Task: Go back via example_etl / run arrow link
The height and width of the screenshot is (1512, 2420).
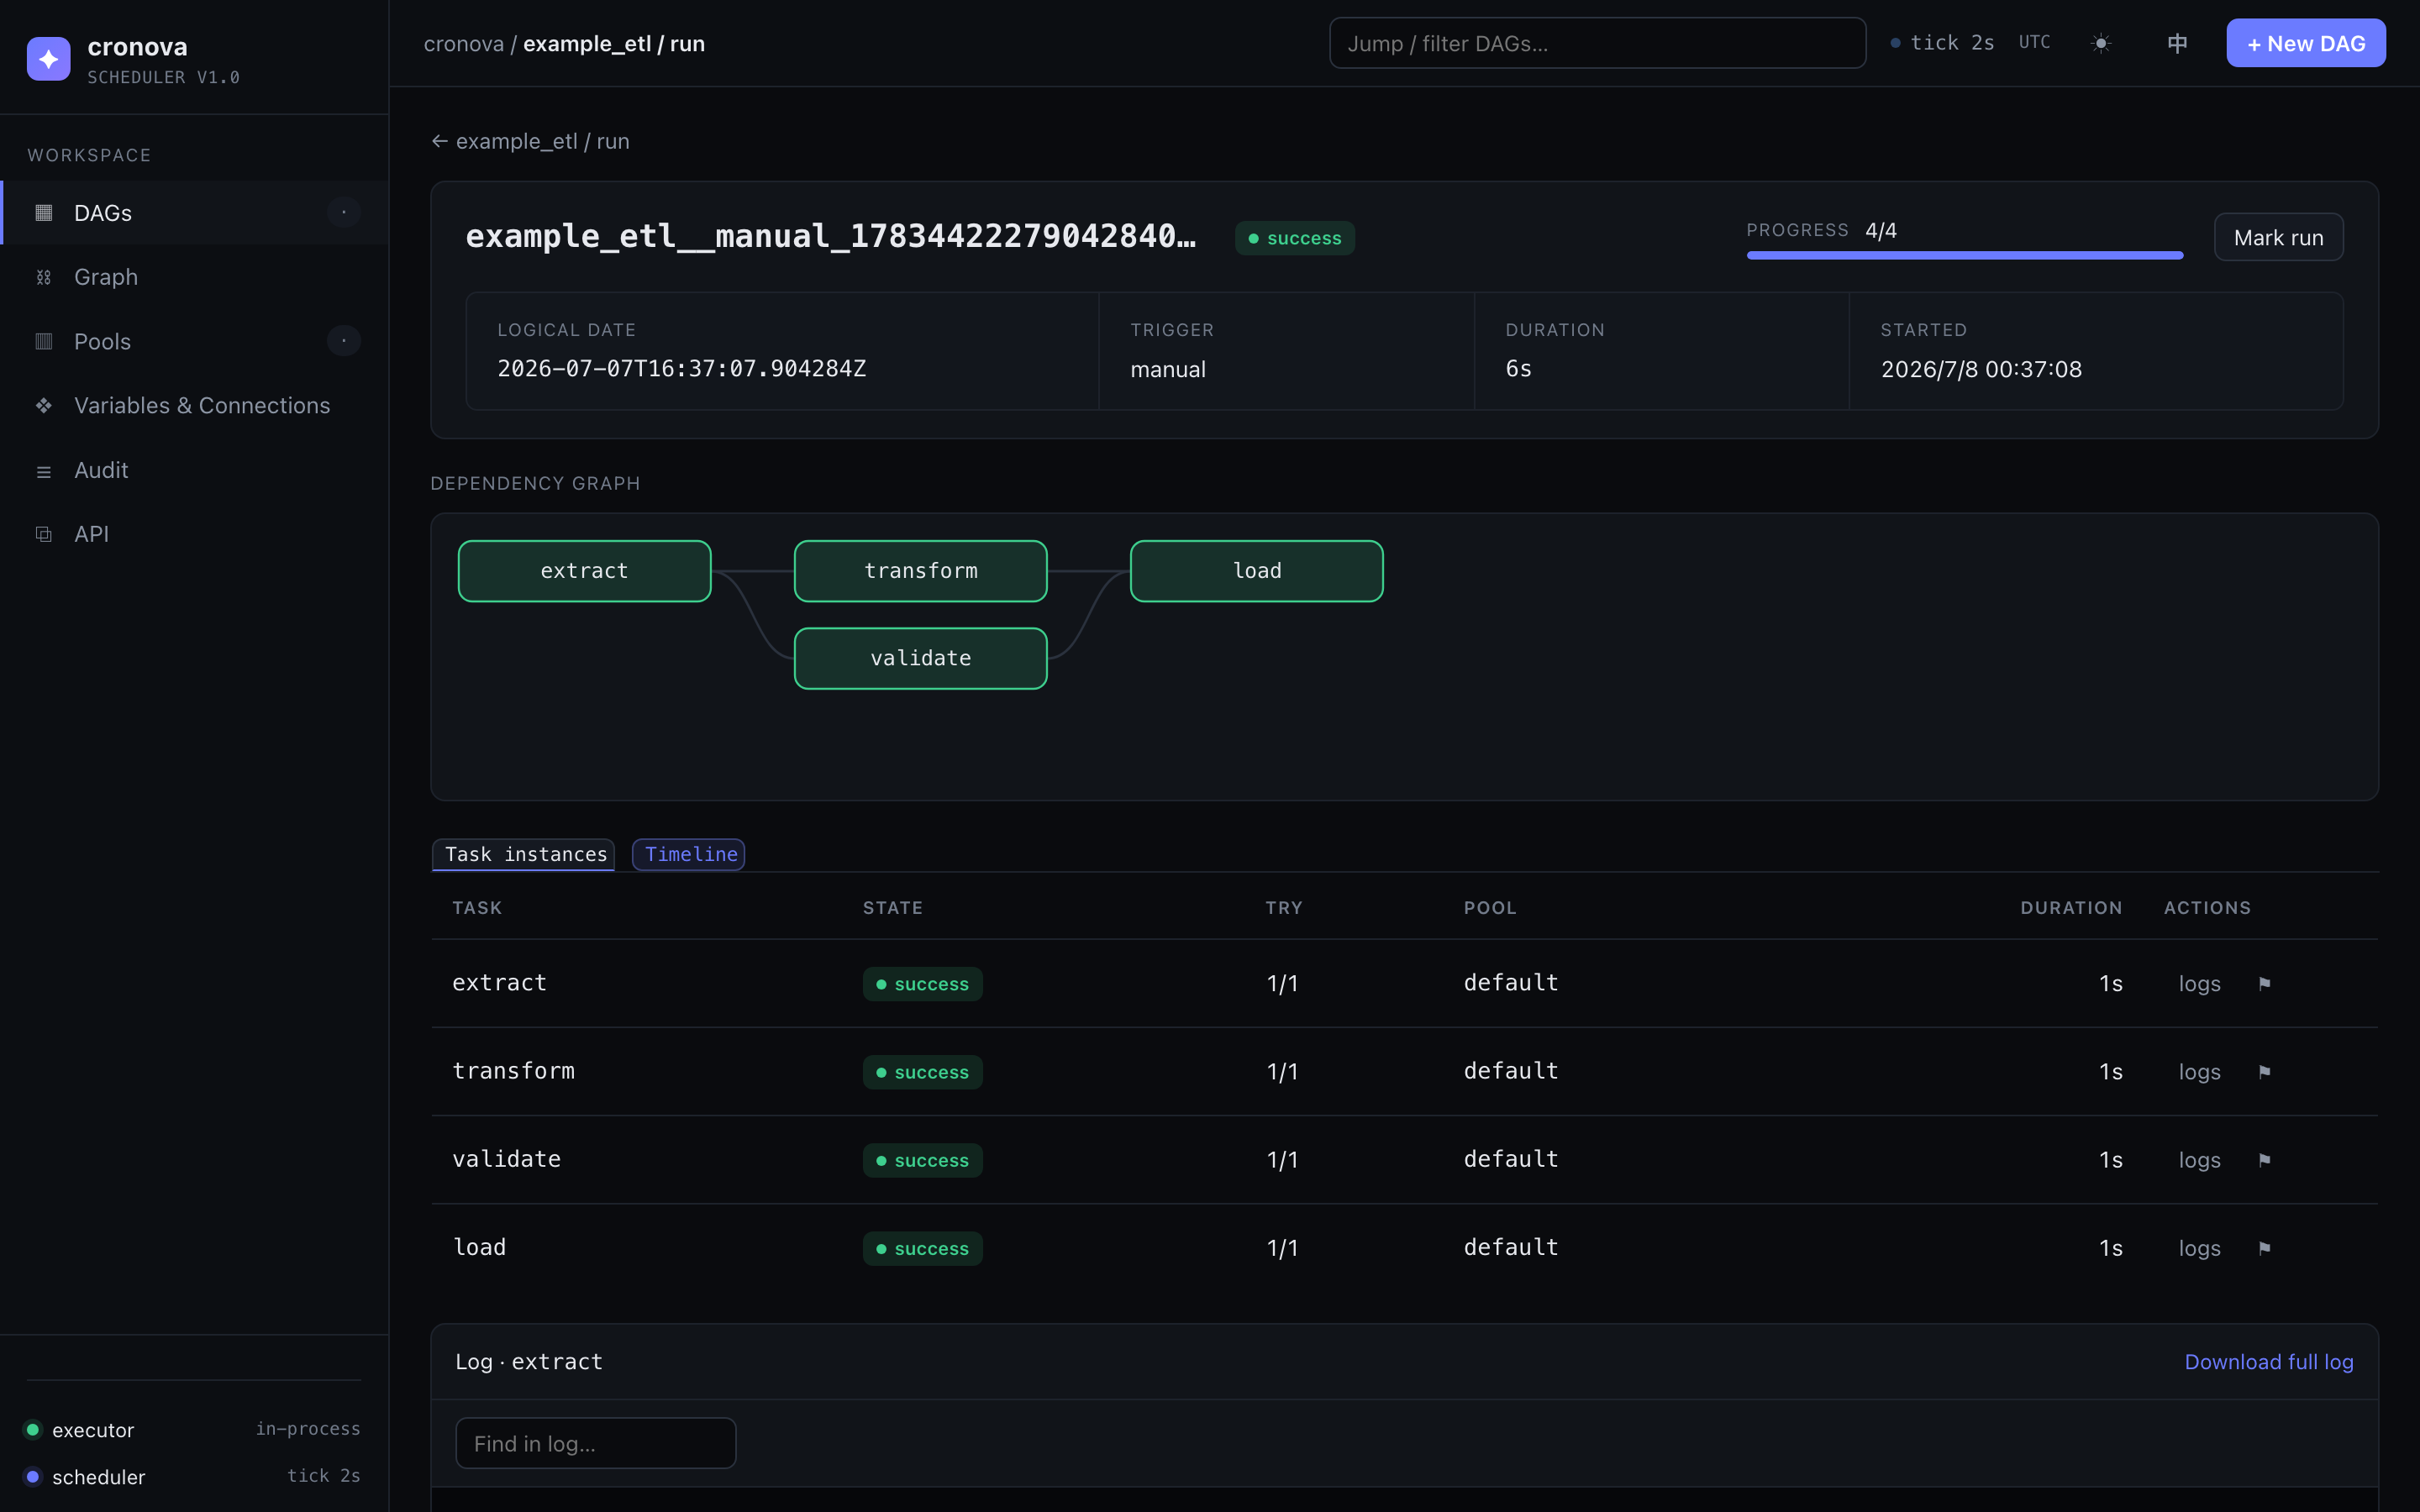Action: [x=530, y=141]
